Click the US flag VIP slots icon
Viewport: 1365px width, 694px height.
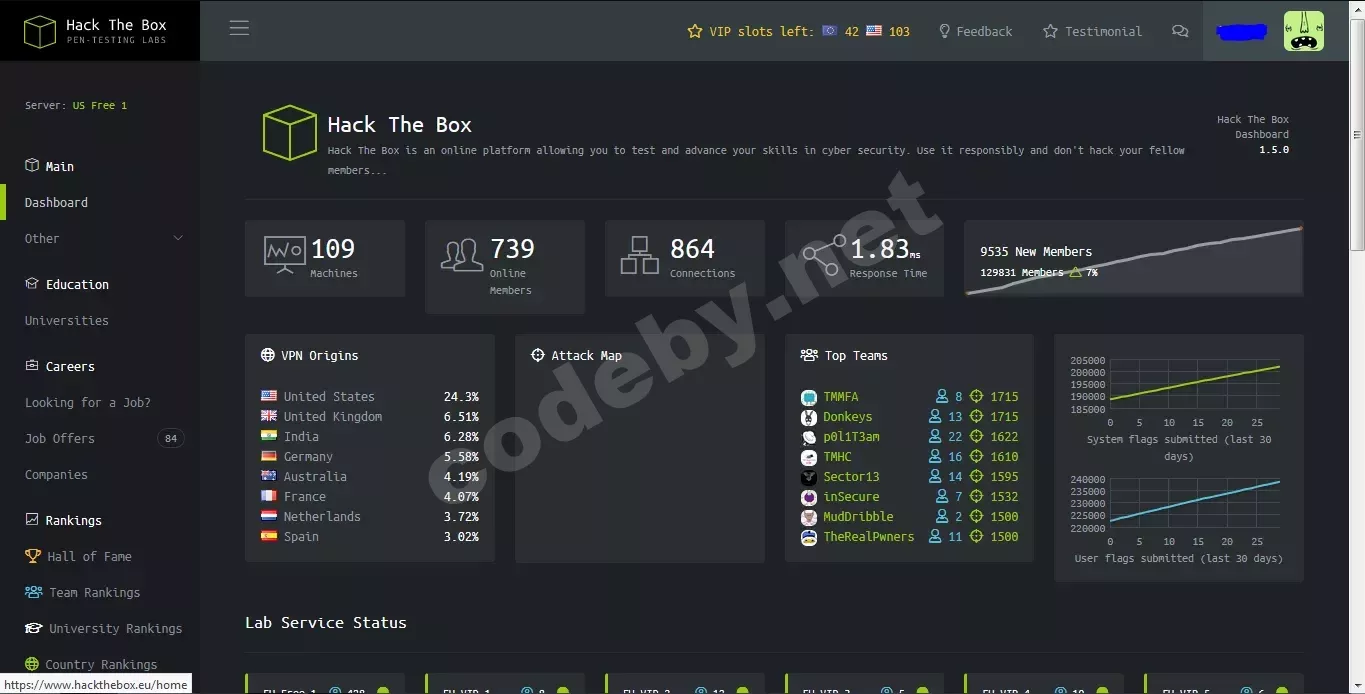(x=874, y=31)
